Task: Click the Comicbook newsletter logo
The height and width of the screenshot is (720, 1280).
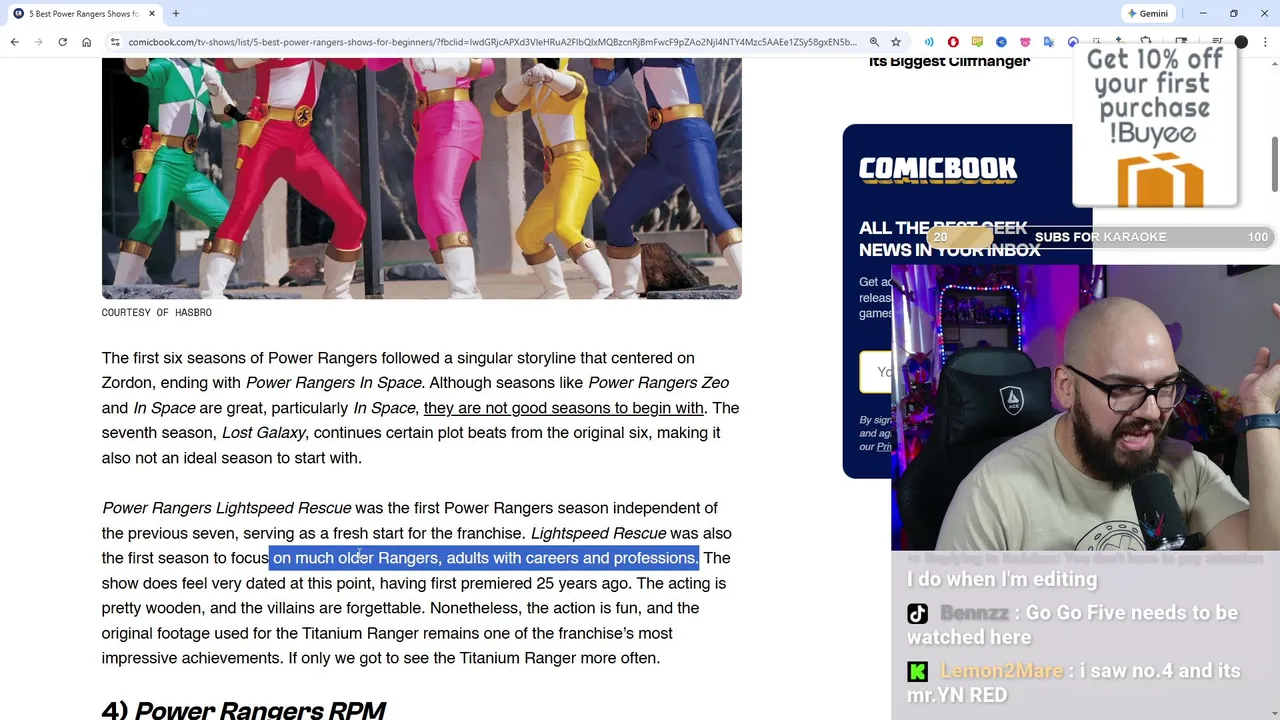Action: point(938,169)
